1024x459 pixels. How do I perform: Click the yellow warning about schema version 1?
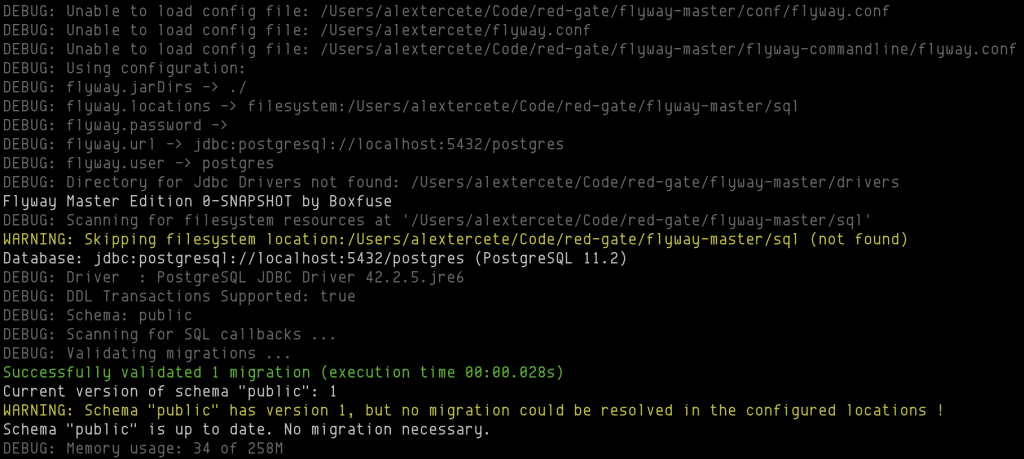point(473,411)
